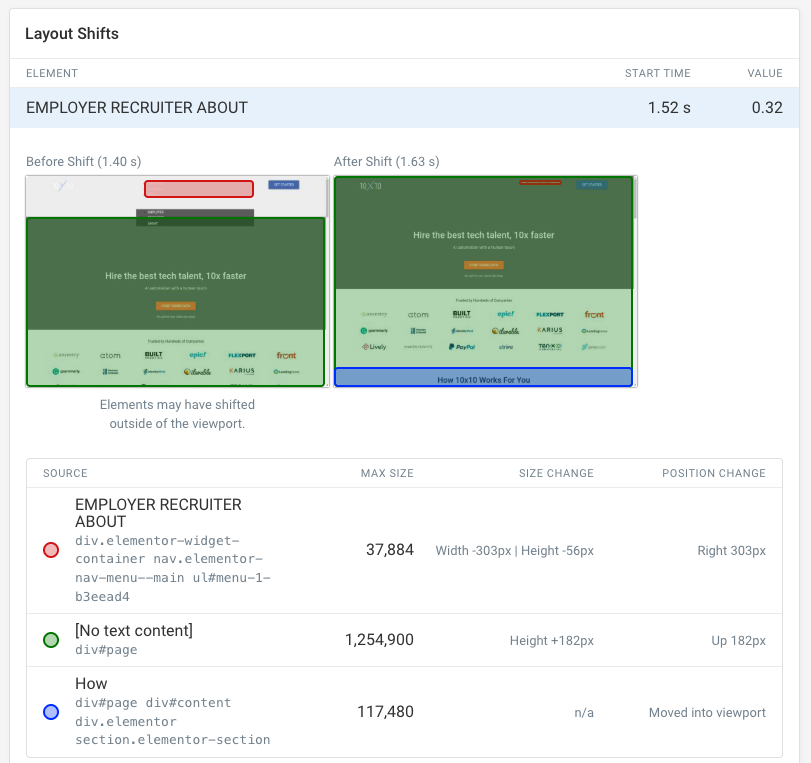Click the blue How 10x10 Works band
Image resolution: width=811 pixels, height=763 pixels.
click(x=484, y=378)
